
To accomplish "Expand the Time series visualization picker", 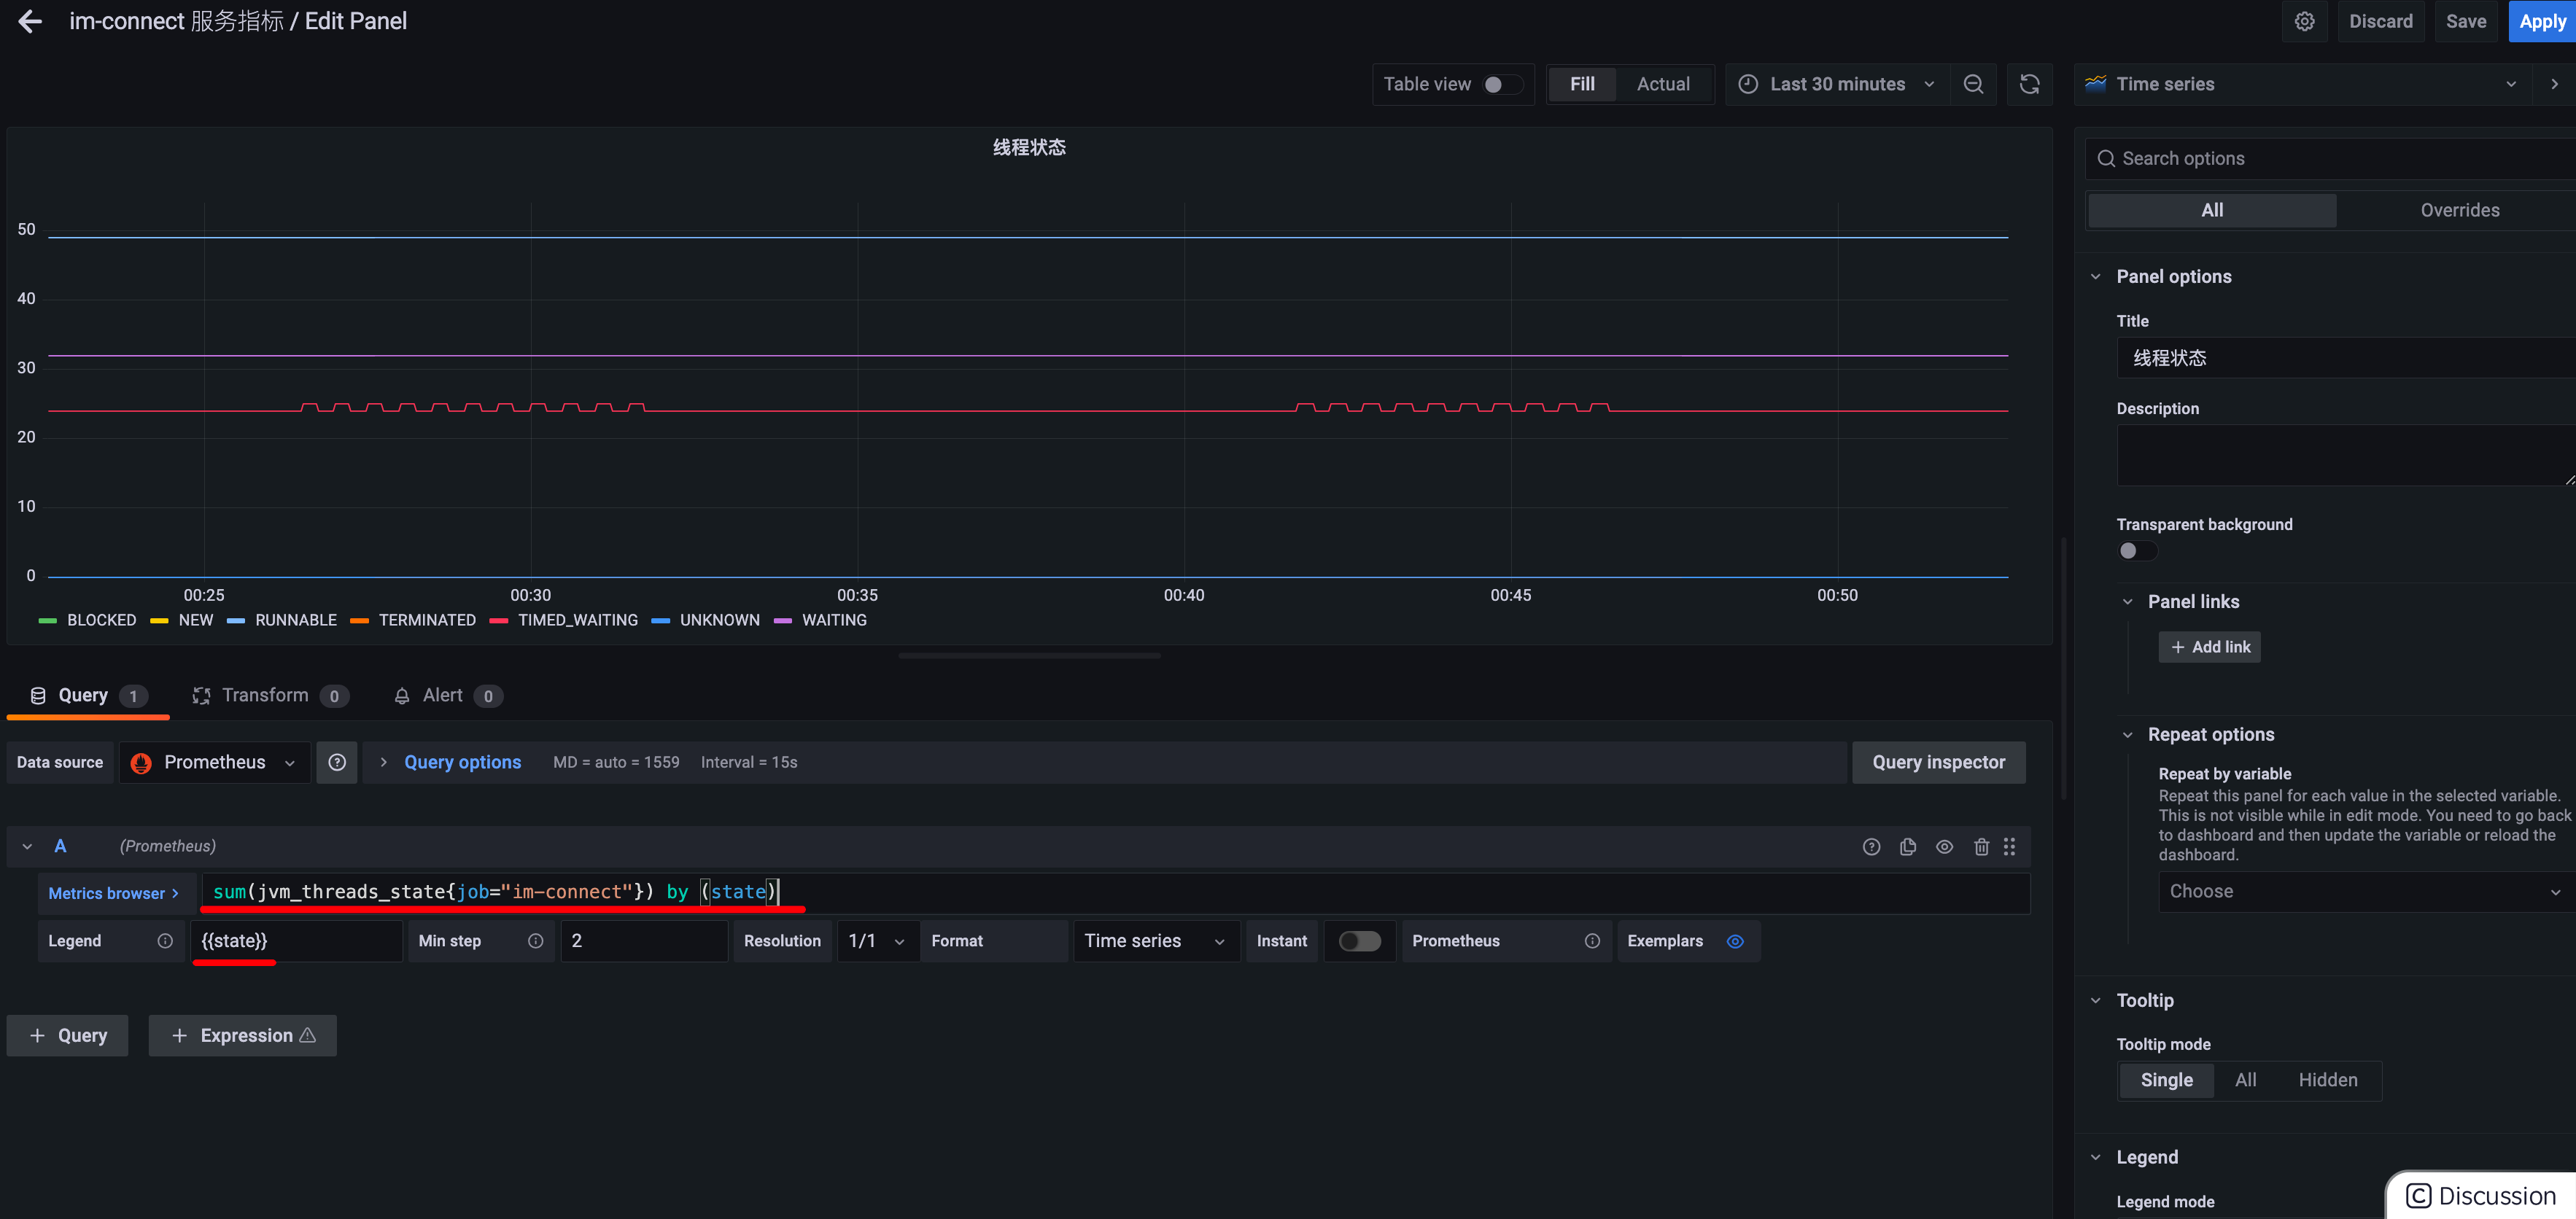I will [2302, 84].
